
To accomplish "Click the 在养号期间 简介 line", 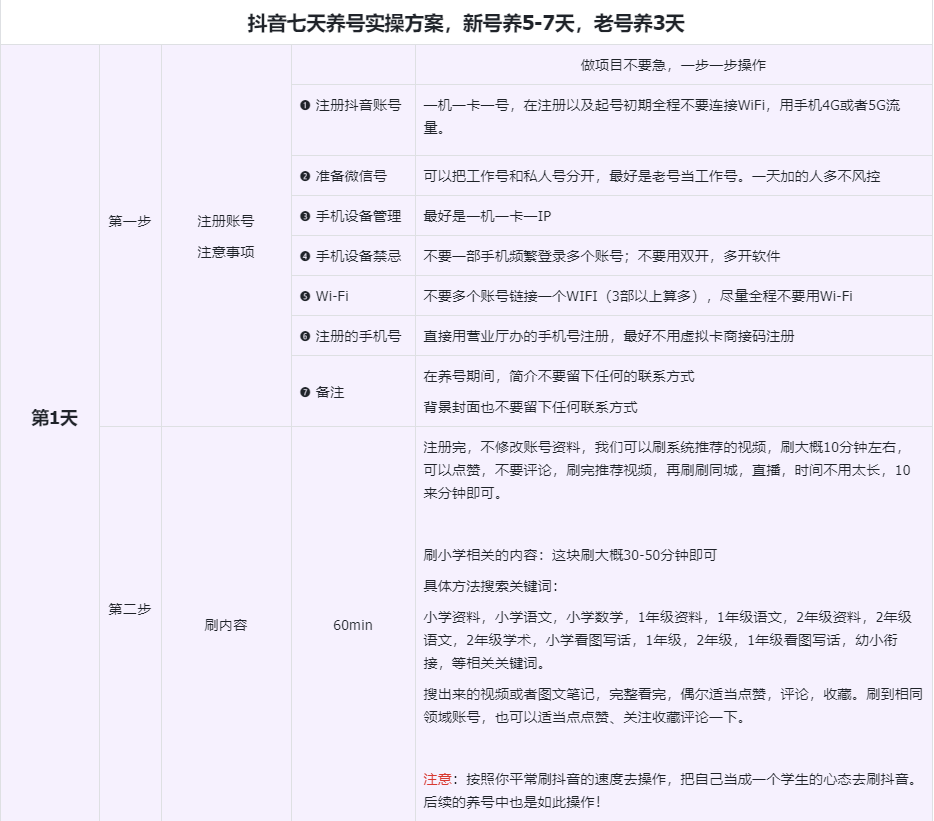I will click(559, 377).
